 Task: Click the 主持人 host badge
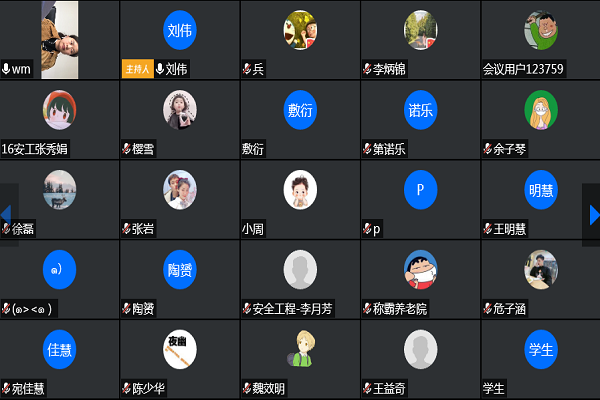tap(138, 69)
